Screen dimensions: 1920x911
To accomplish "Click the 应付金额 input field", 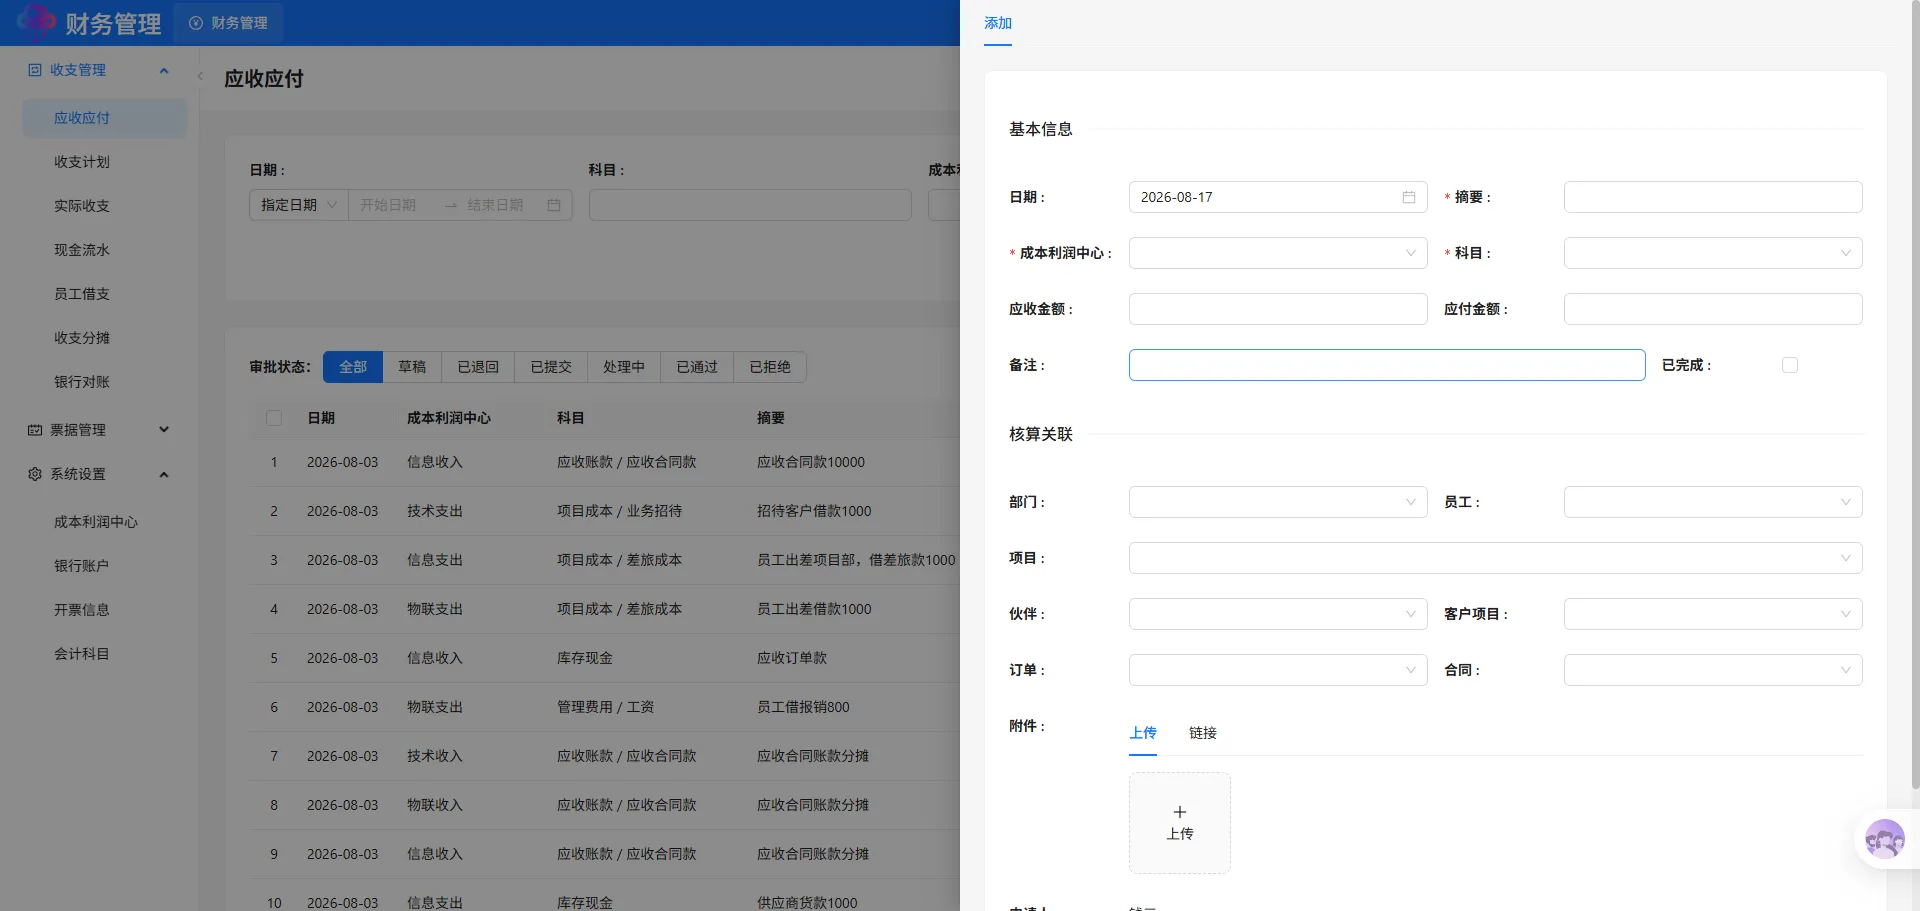I will (x=1713, y=309).
